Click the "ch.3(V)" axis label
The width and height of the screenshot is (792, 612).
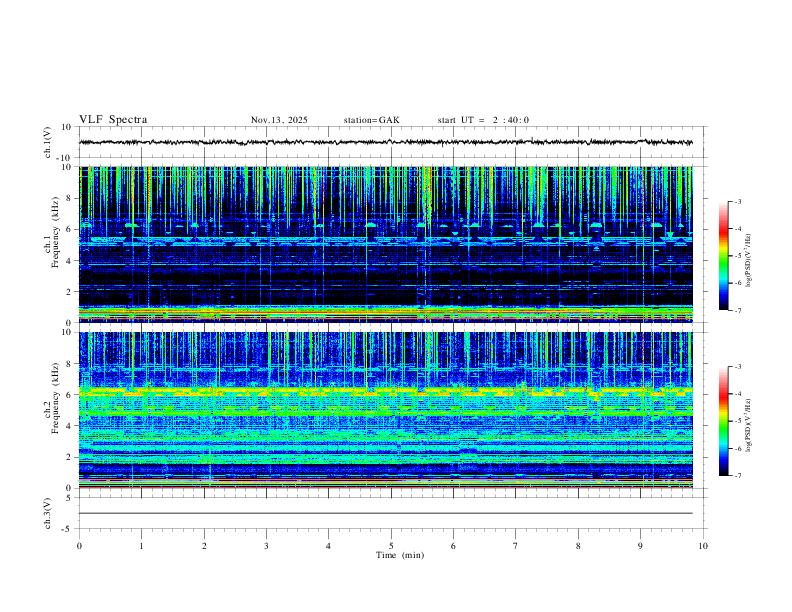click(x=48, y=513)
